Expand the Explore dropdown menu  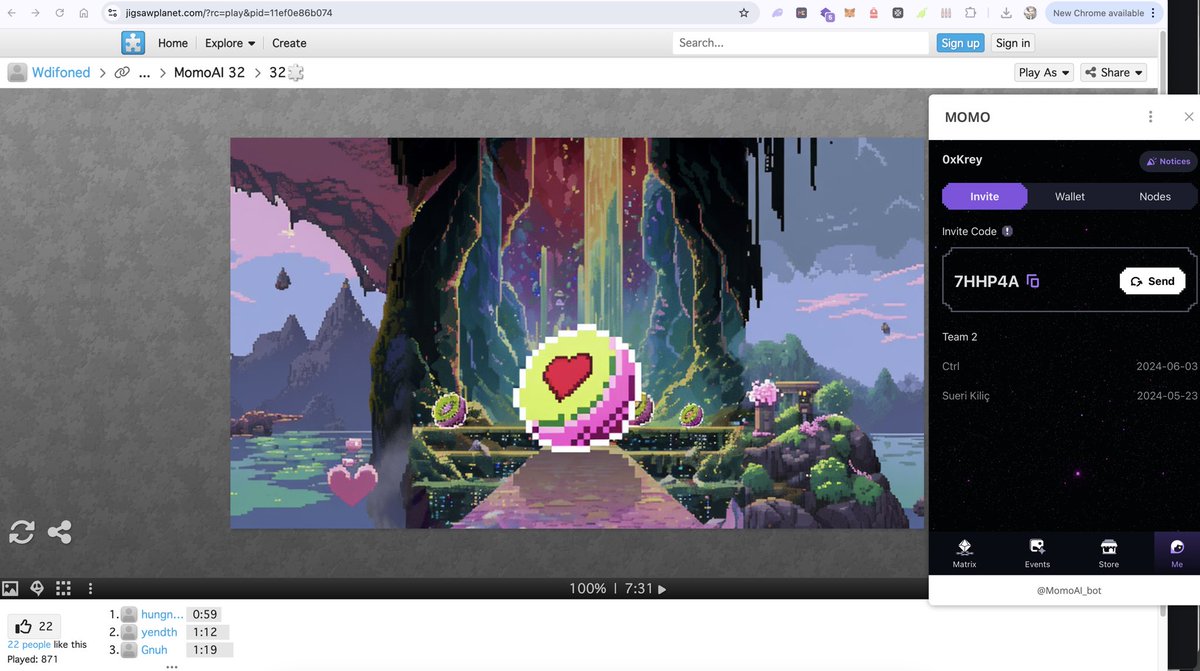point(230,43)
